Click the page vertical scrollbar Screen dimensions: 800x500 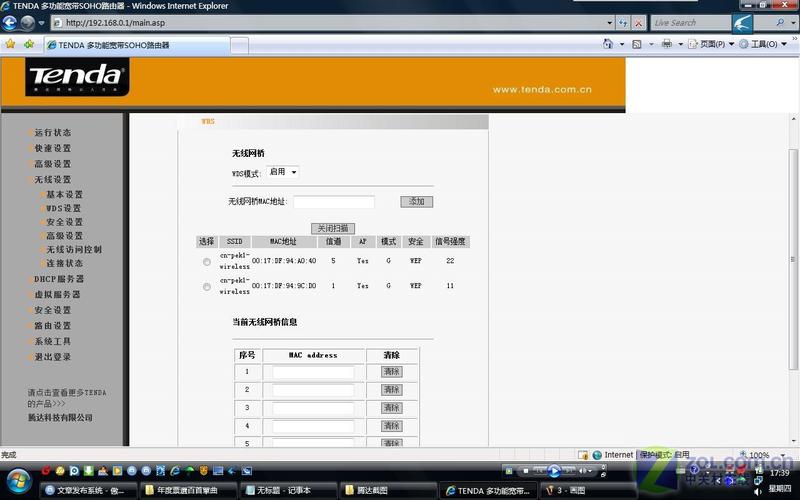click(x=793, y=259)
